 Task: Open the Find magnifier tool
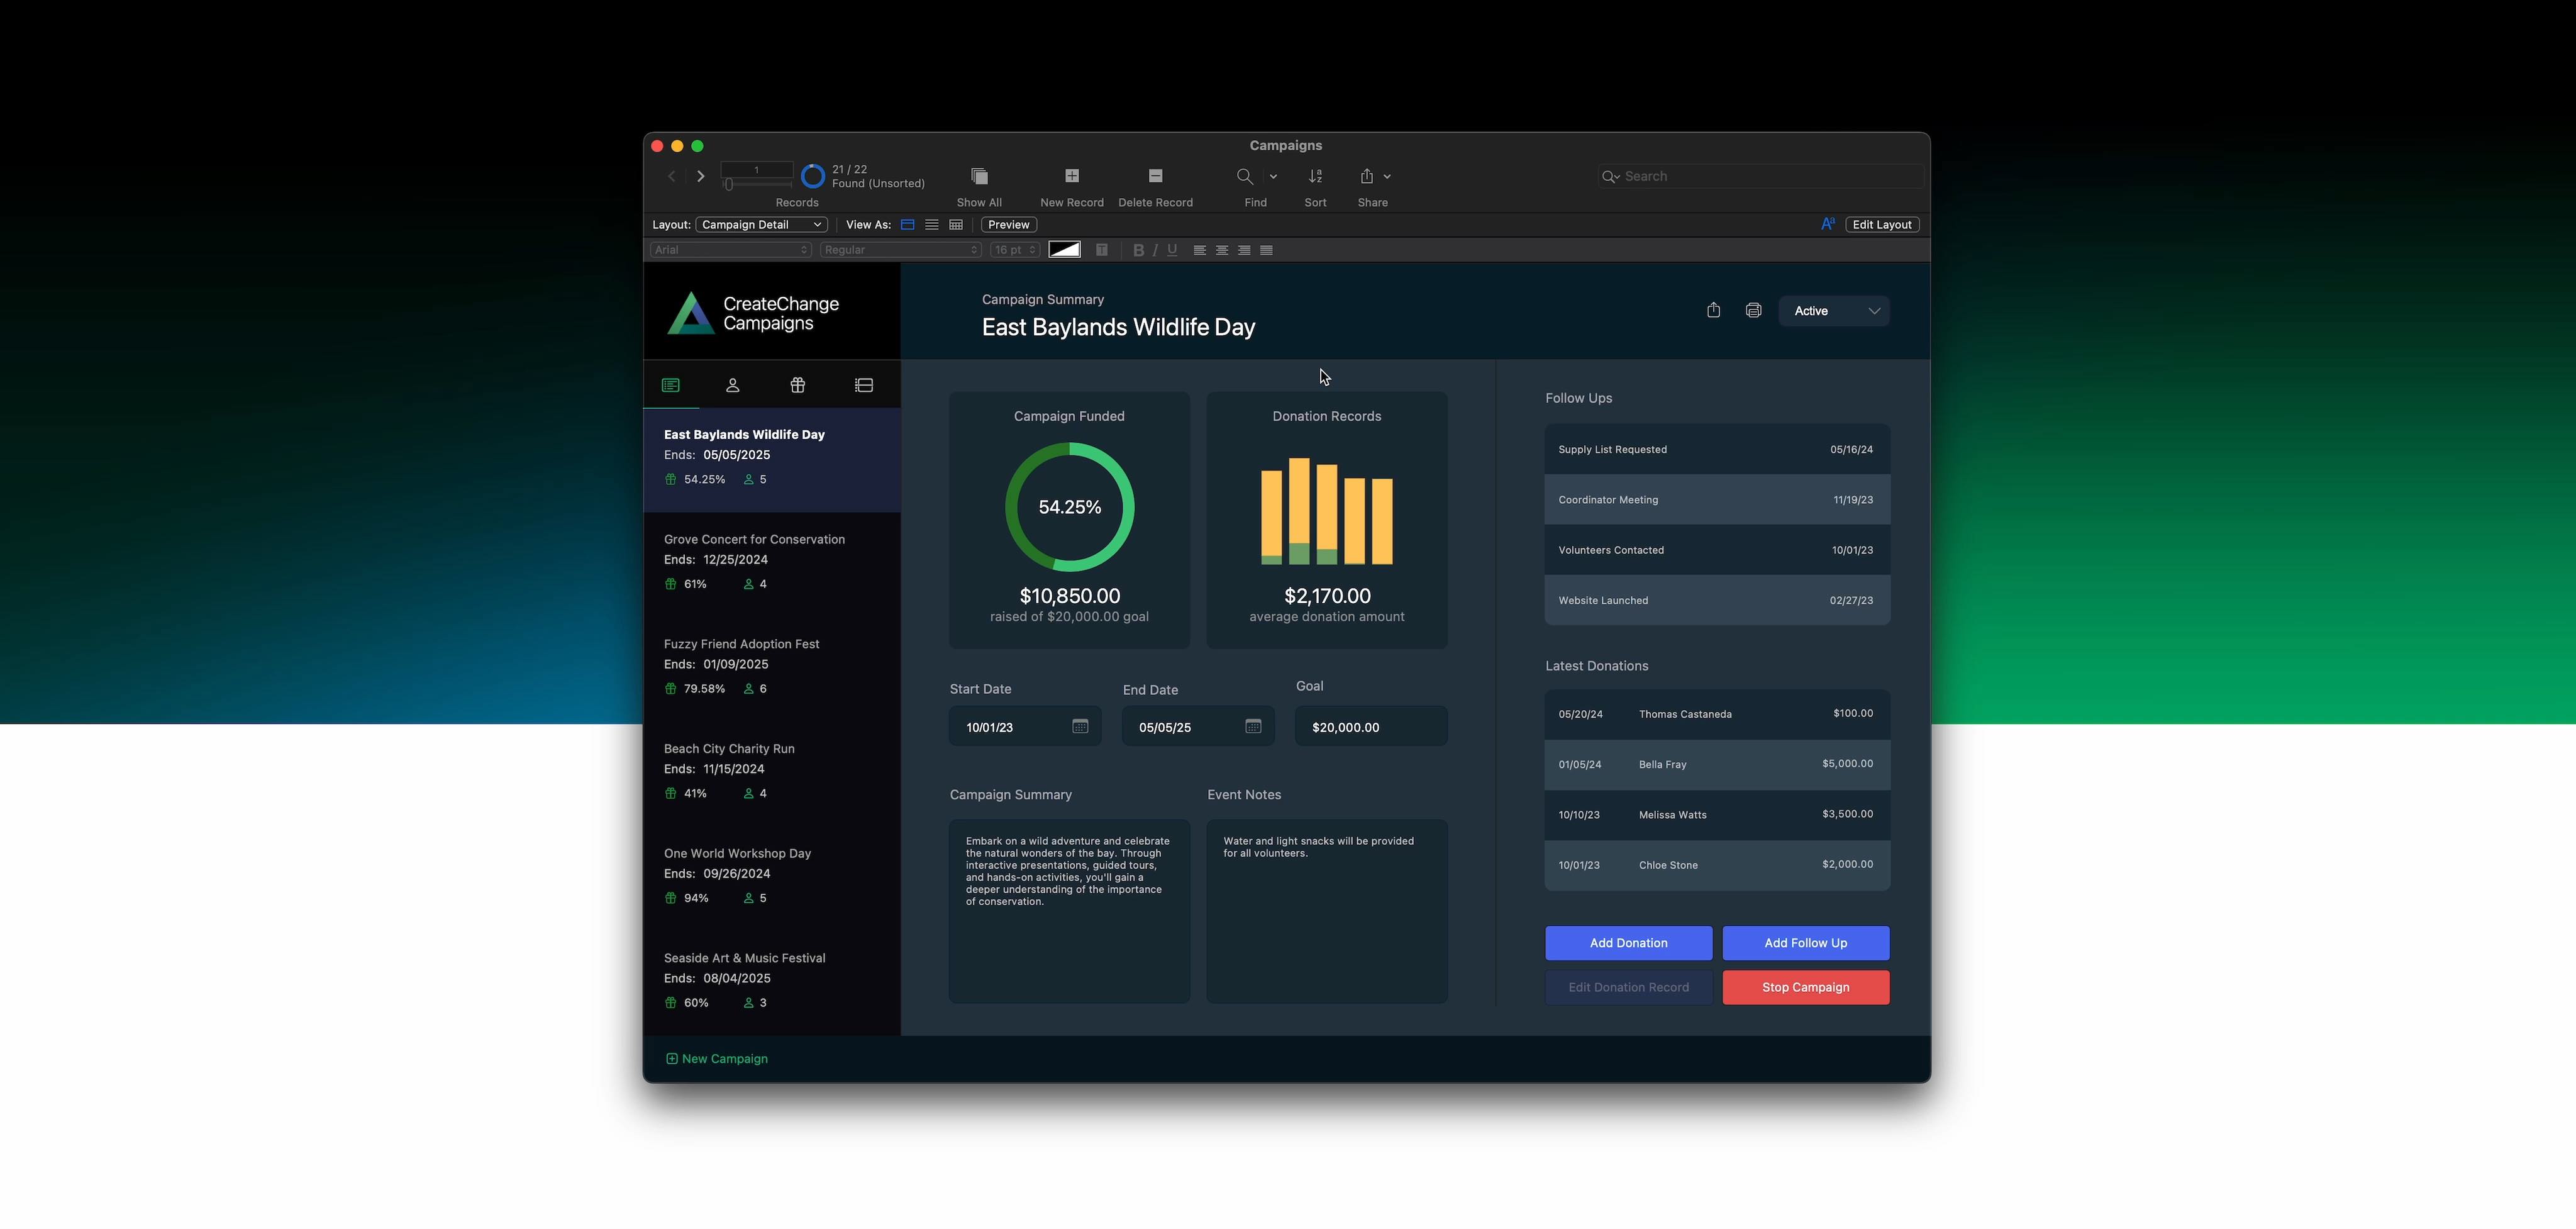point(1245,176)
